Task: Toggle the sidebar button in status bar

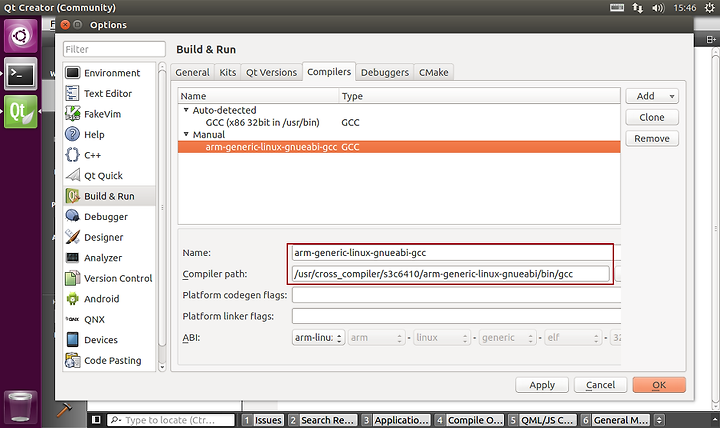Action: (96, 420)
